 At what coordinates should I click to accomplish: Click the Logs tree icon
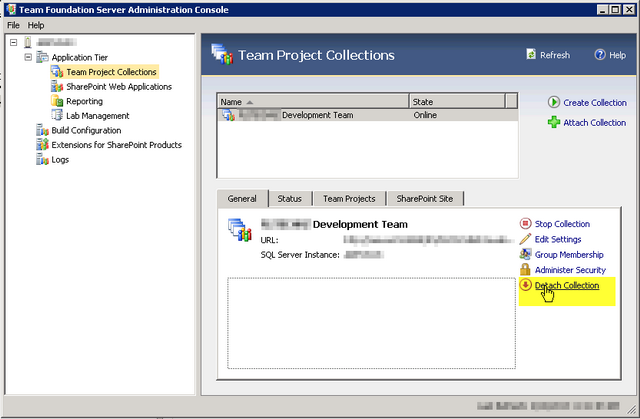pyautogui.click(x=42, y=160)
